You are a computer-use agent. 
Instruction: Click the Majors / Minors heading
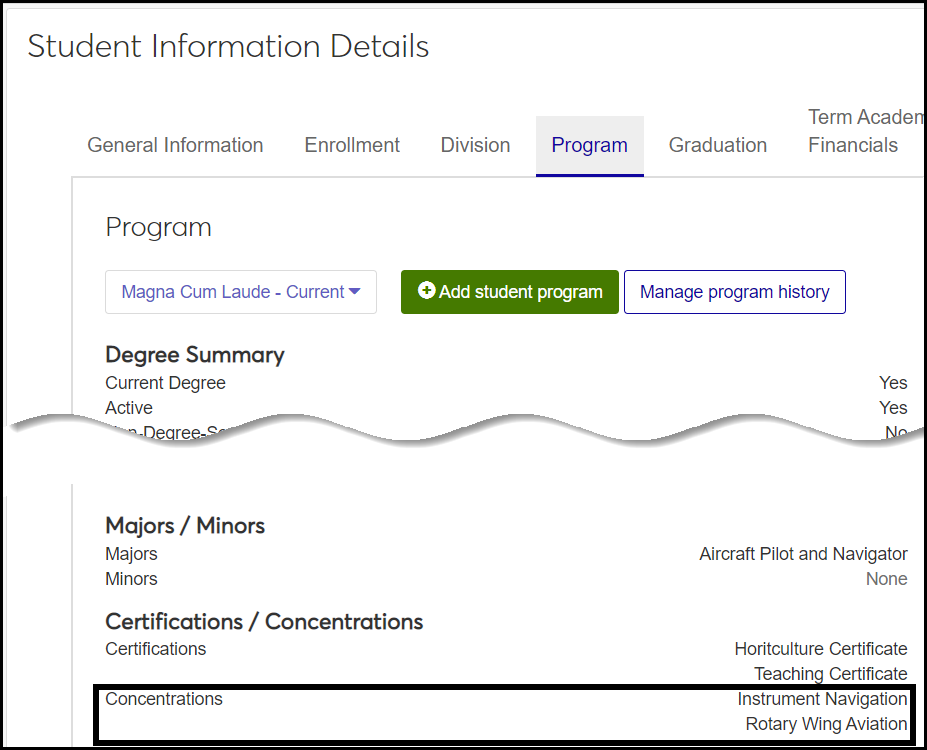[x=184, y=526]
